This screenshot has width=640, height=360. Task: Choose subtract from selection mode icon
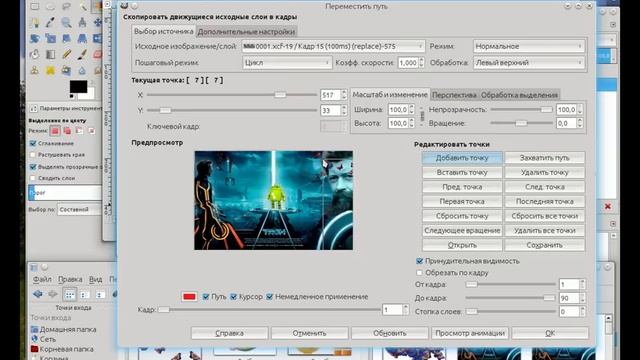[x=80, y=131]
